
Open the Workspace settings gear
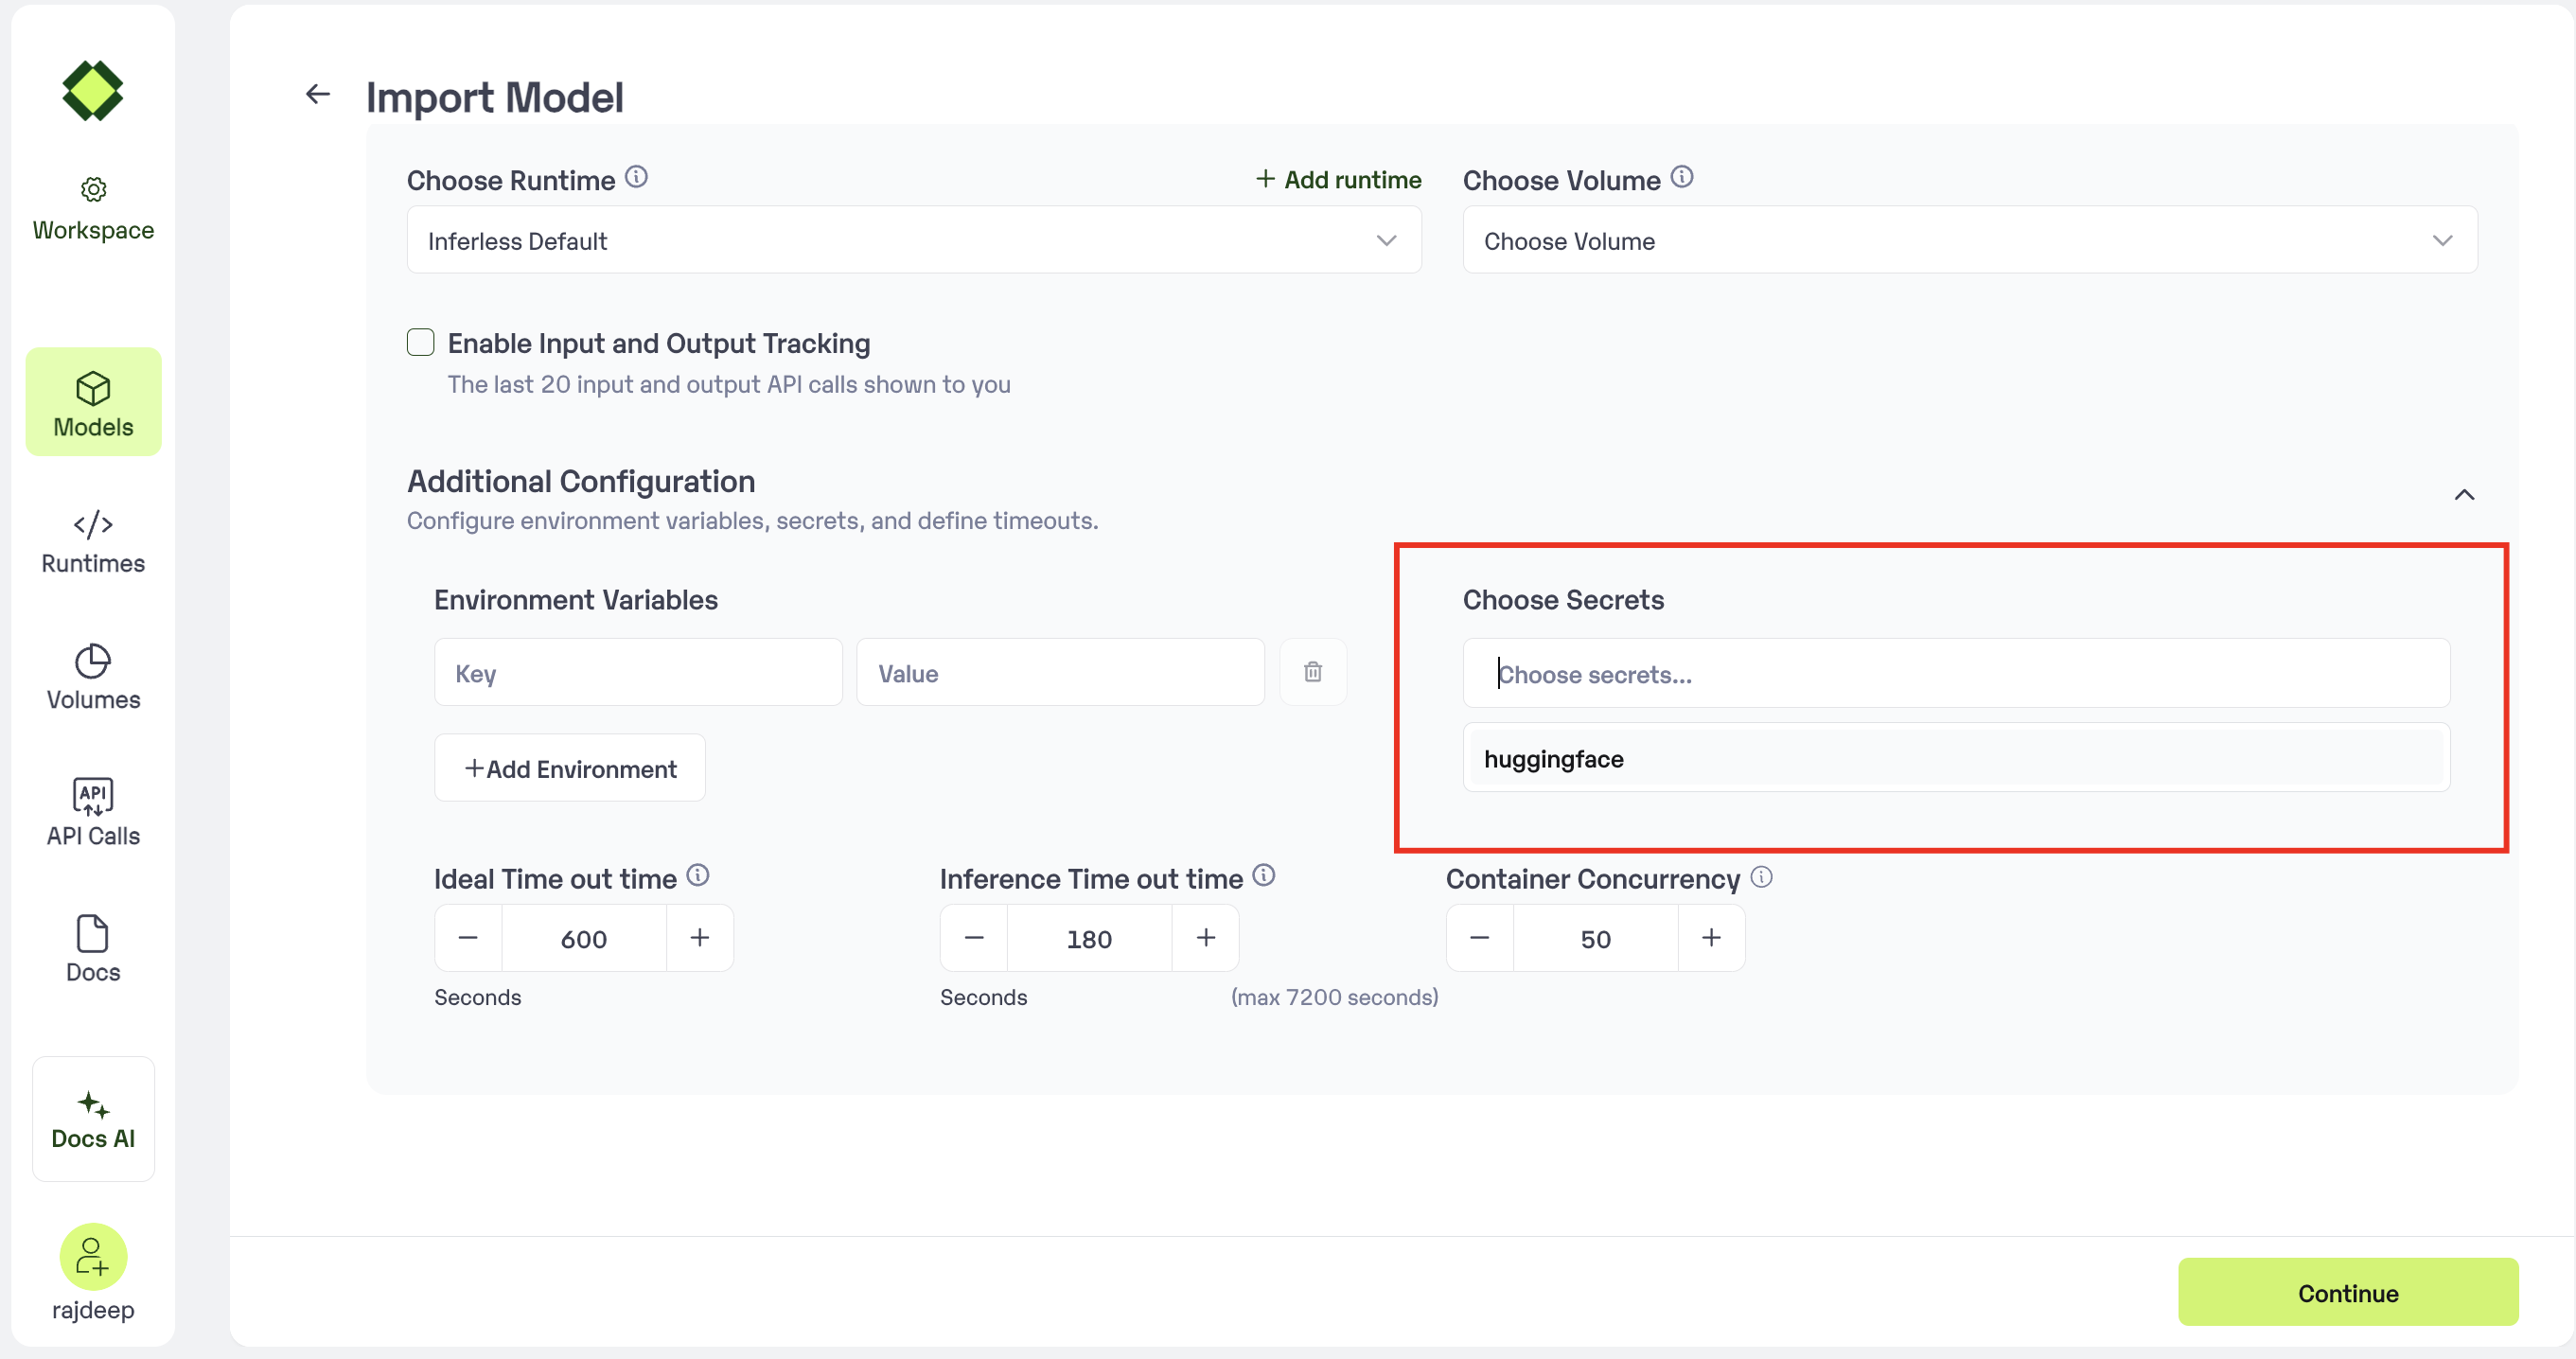[93, 190]
